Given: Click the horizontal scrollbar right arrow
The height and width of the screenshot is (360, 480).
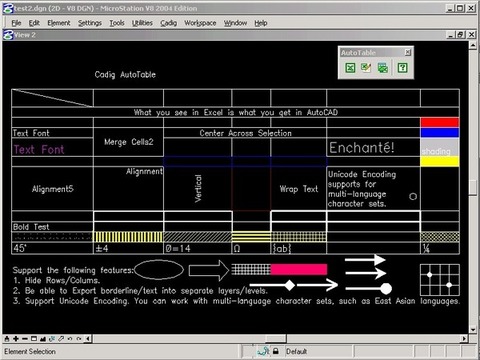Looking at the screenshot, I should click(x=464, y=339).
